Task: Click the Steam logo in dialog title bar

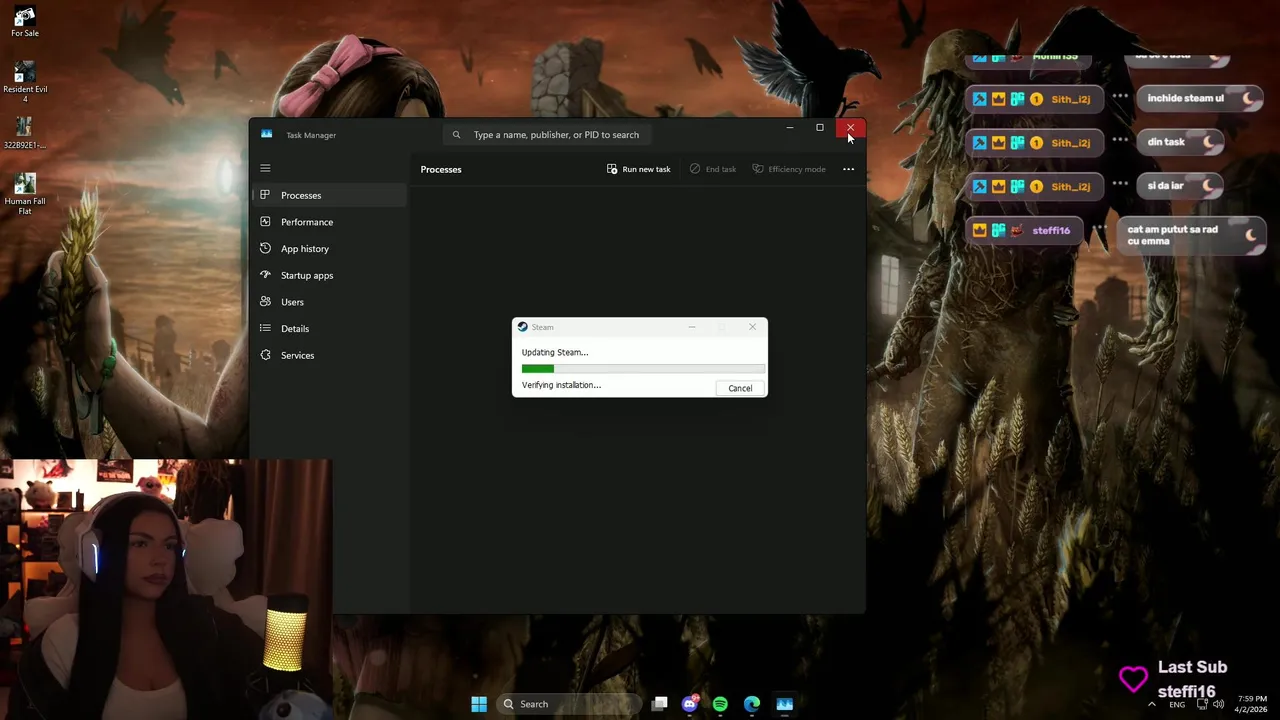Action: click(x=522, y=327)
